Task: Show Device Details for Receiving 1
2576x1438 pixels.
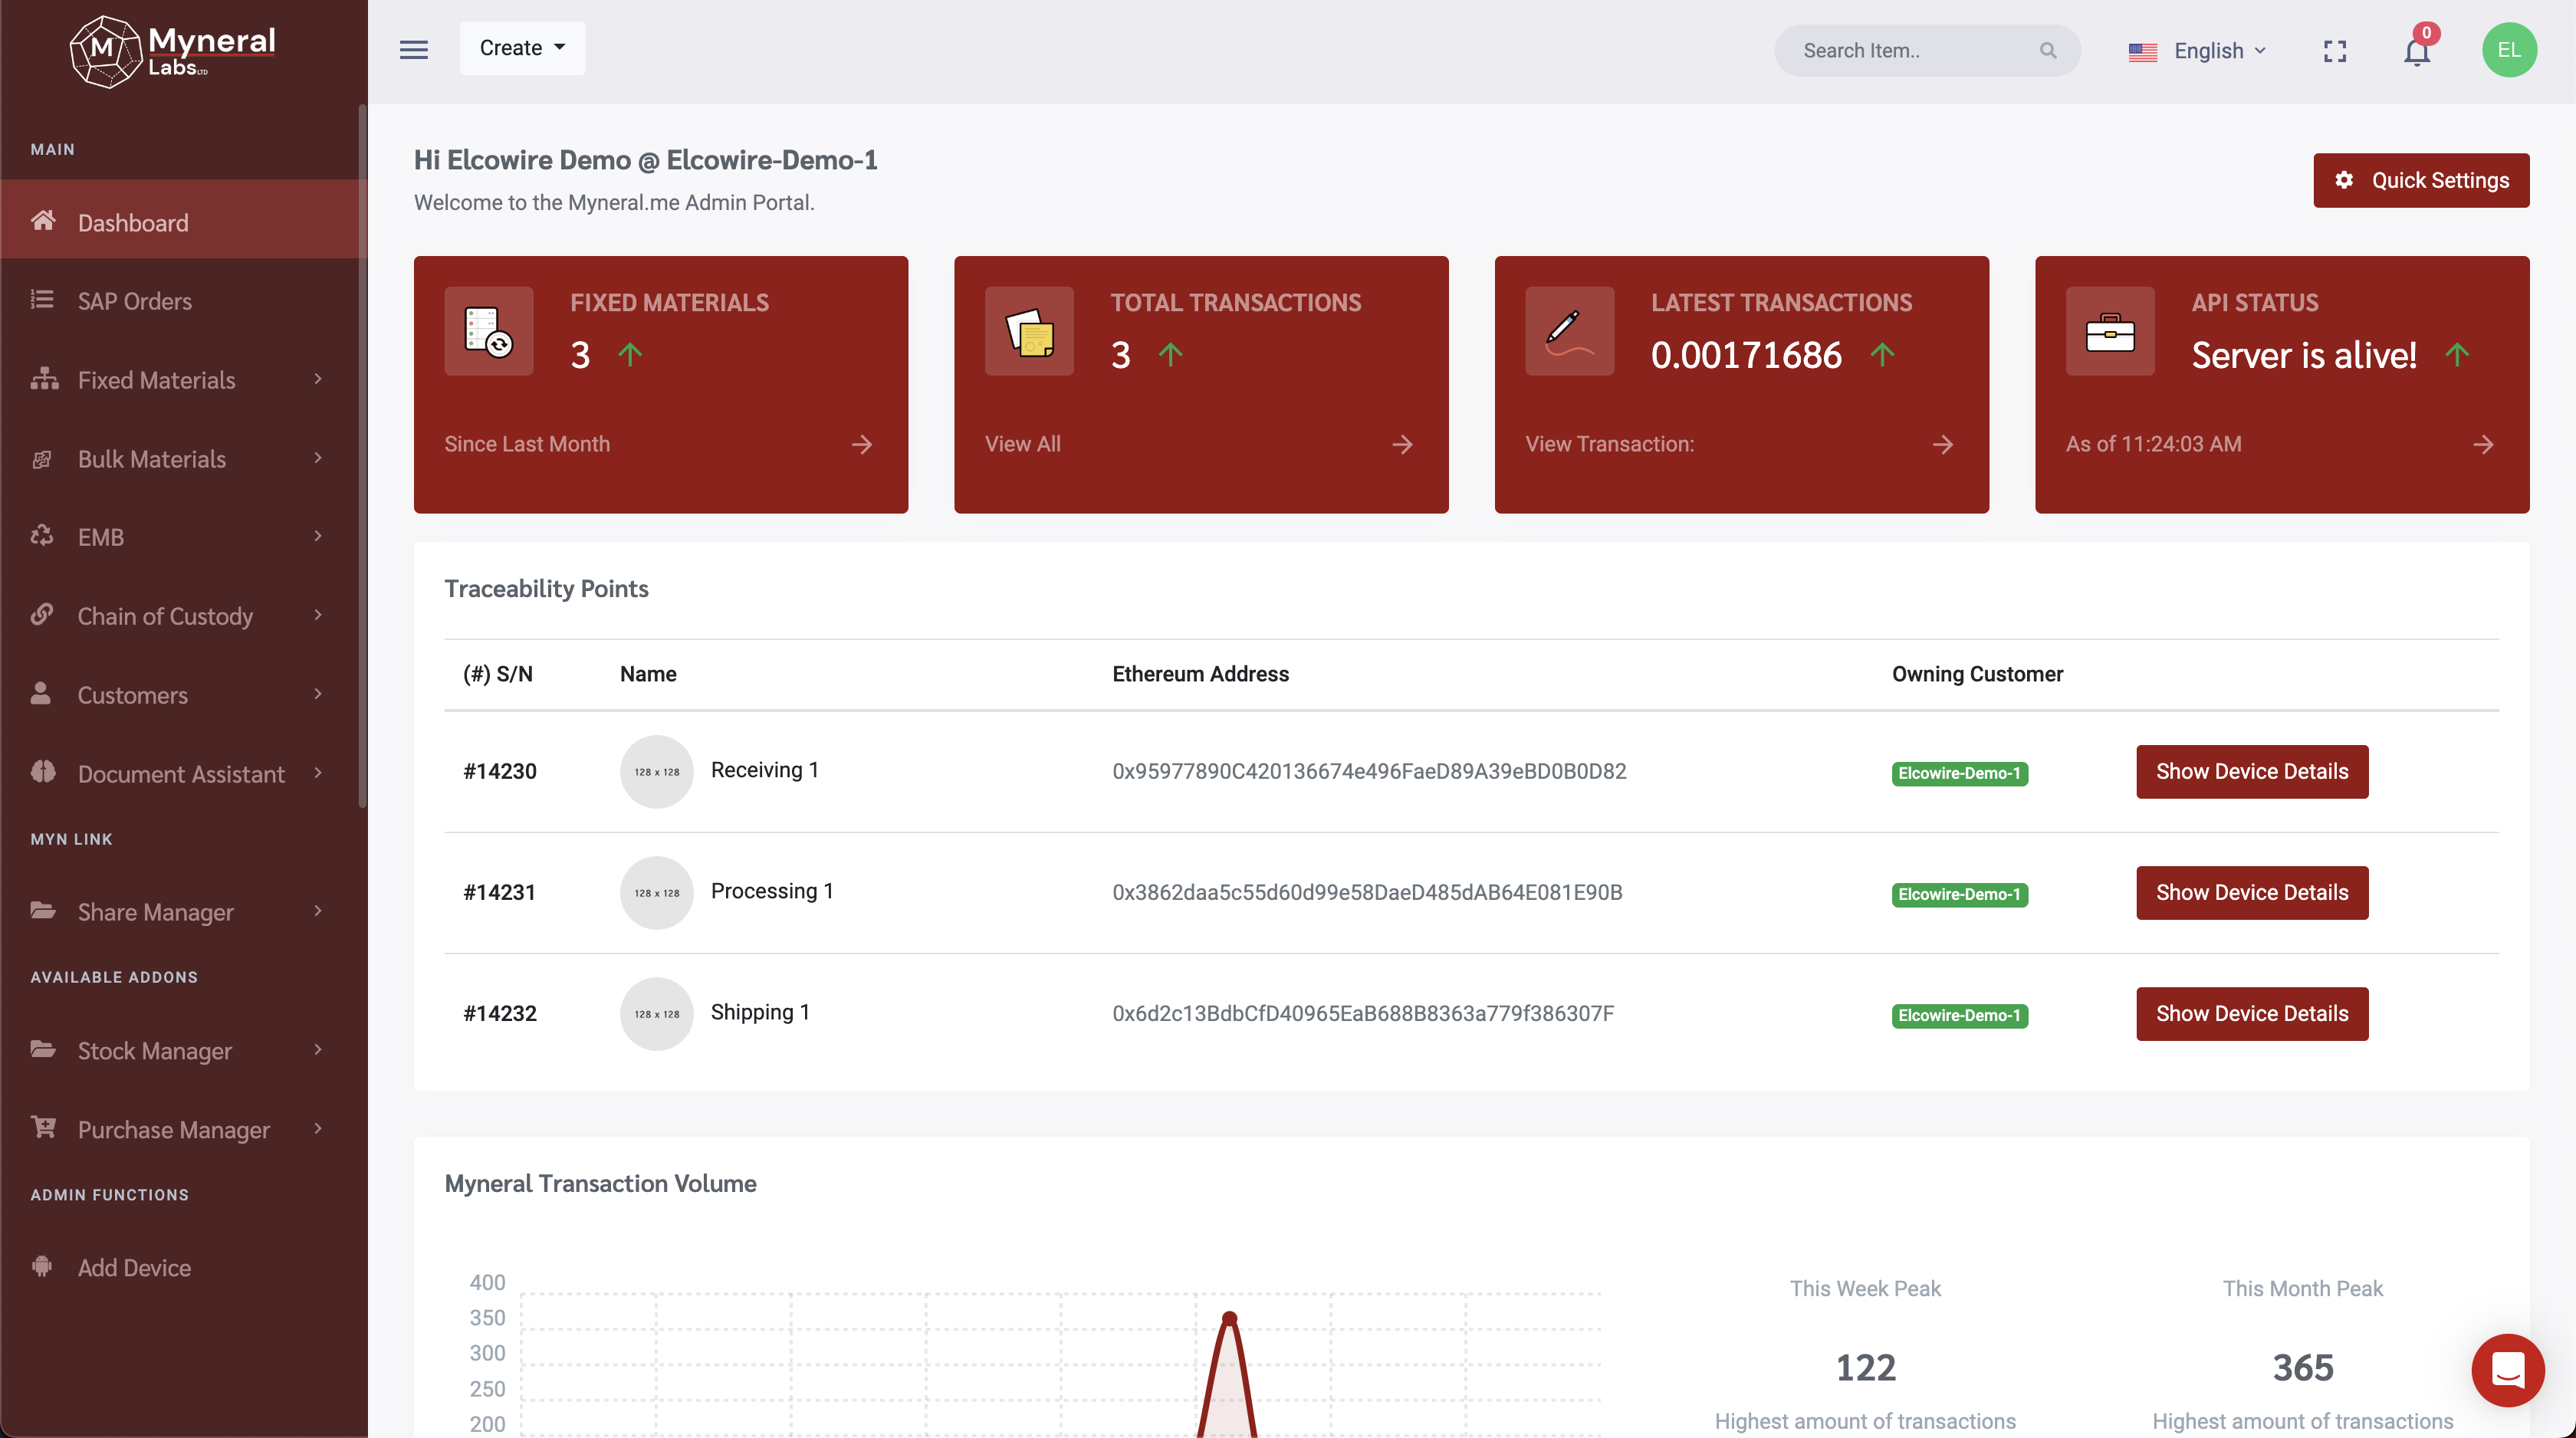Action: coord(2252,771)
